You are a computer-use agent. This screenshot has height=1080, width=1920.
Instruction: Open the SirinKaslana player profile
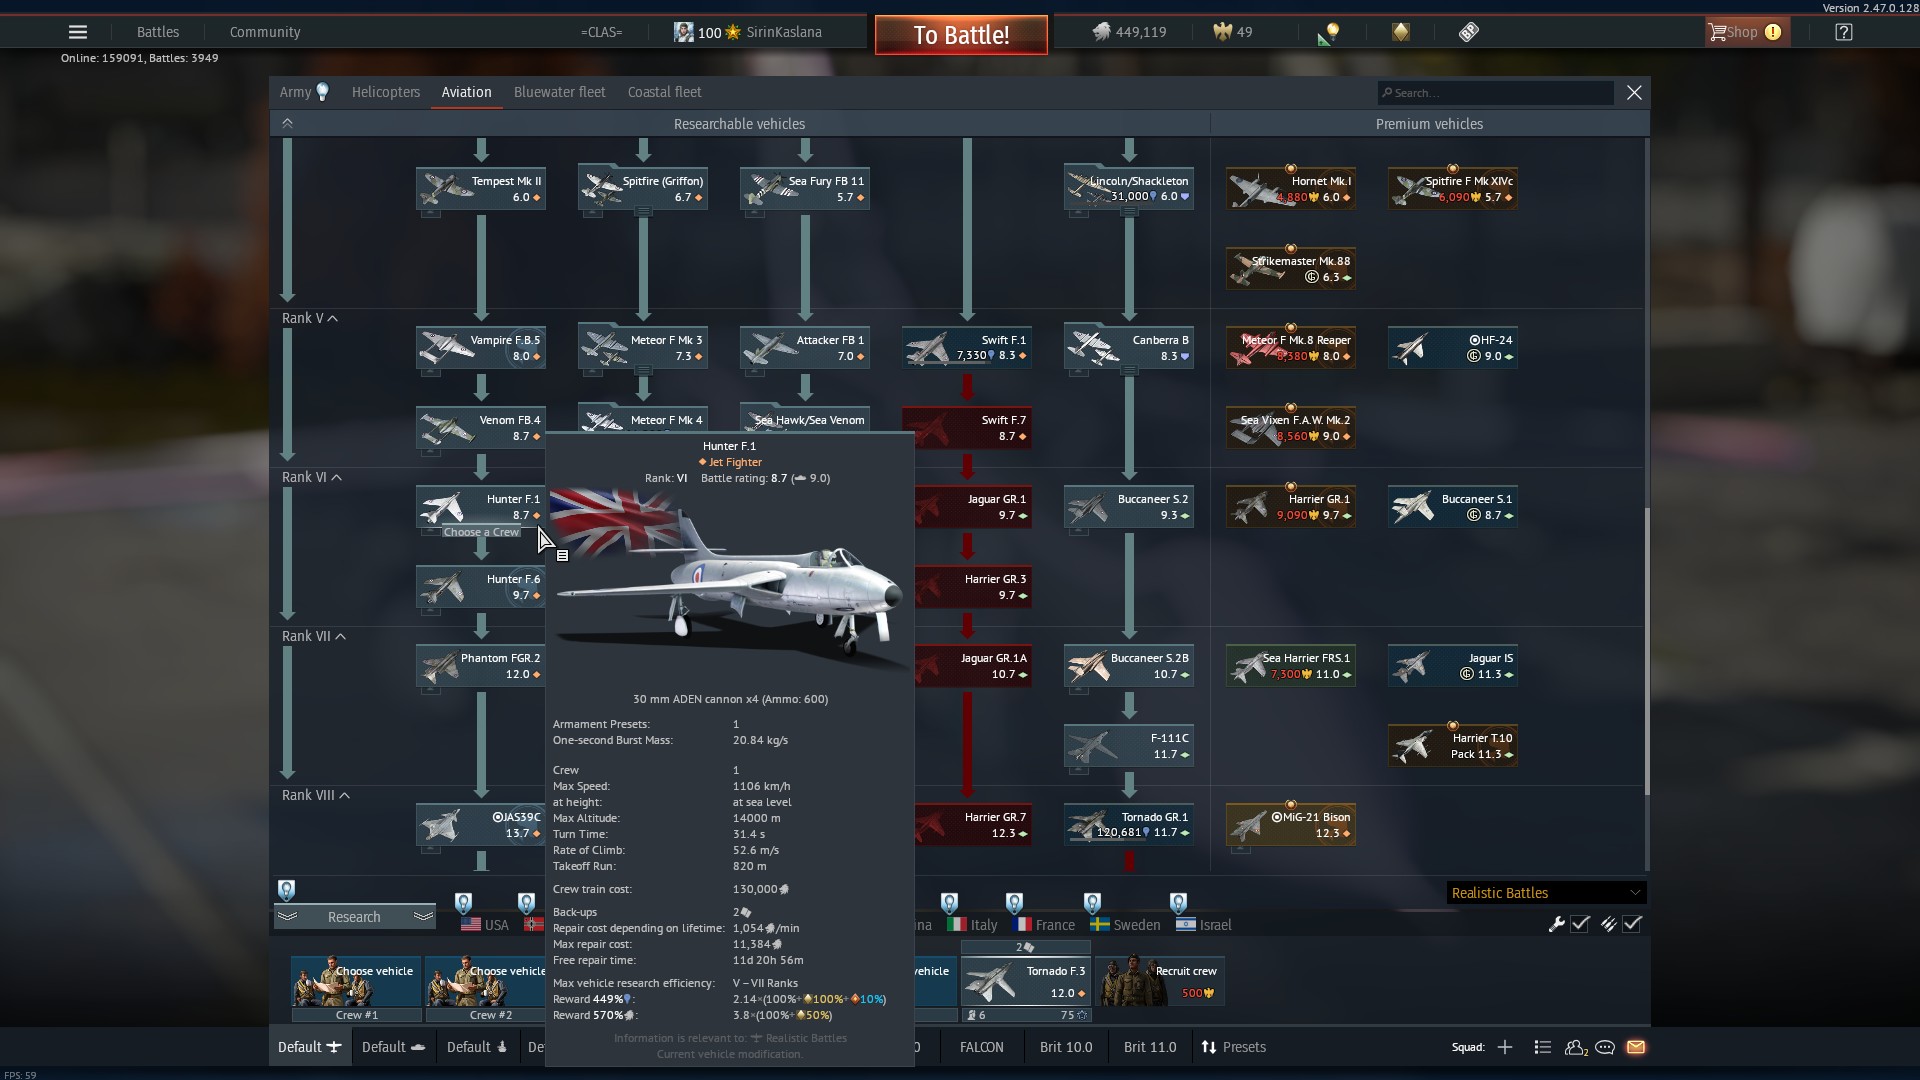(x=748, y=32)
